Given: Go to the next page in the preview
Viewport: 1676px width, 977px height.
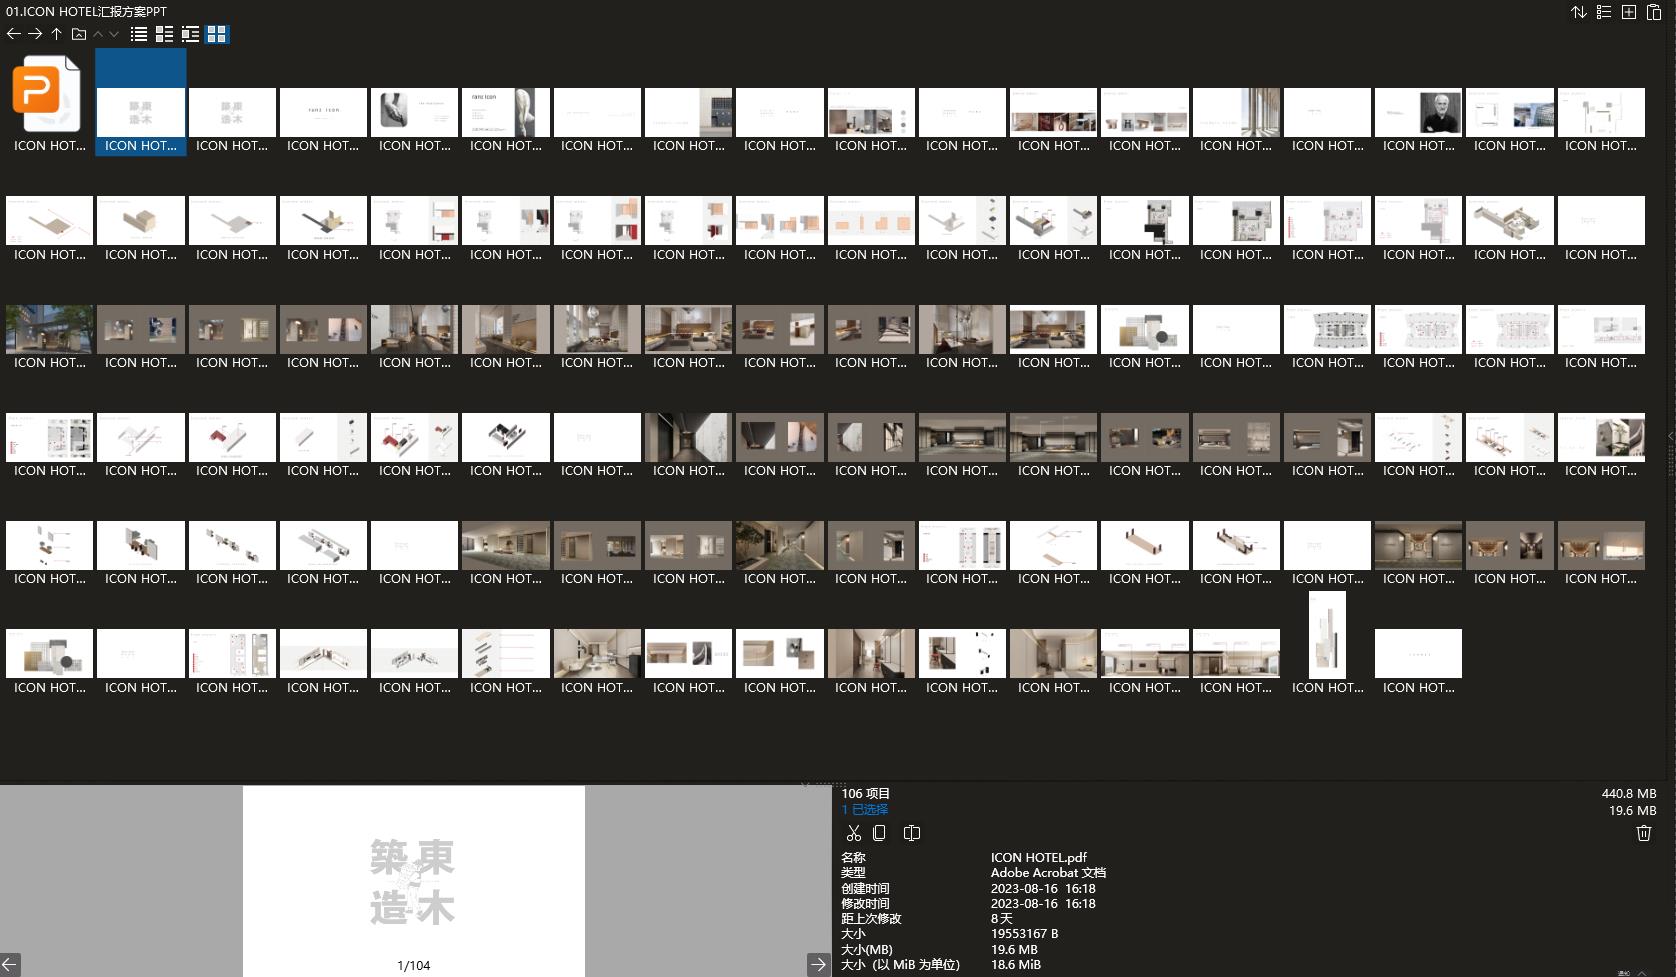Looking at the screenshot, I should point(818,964).
